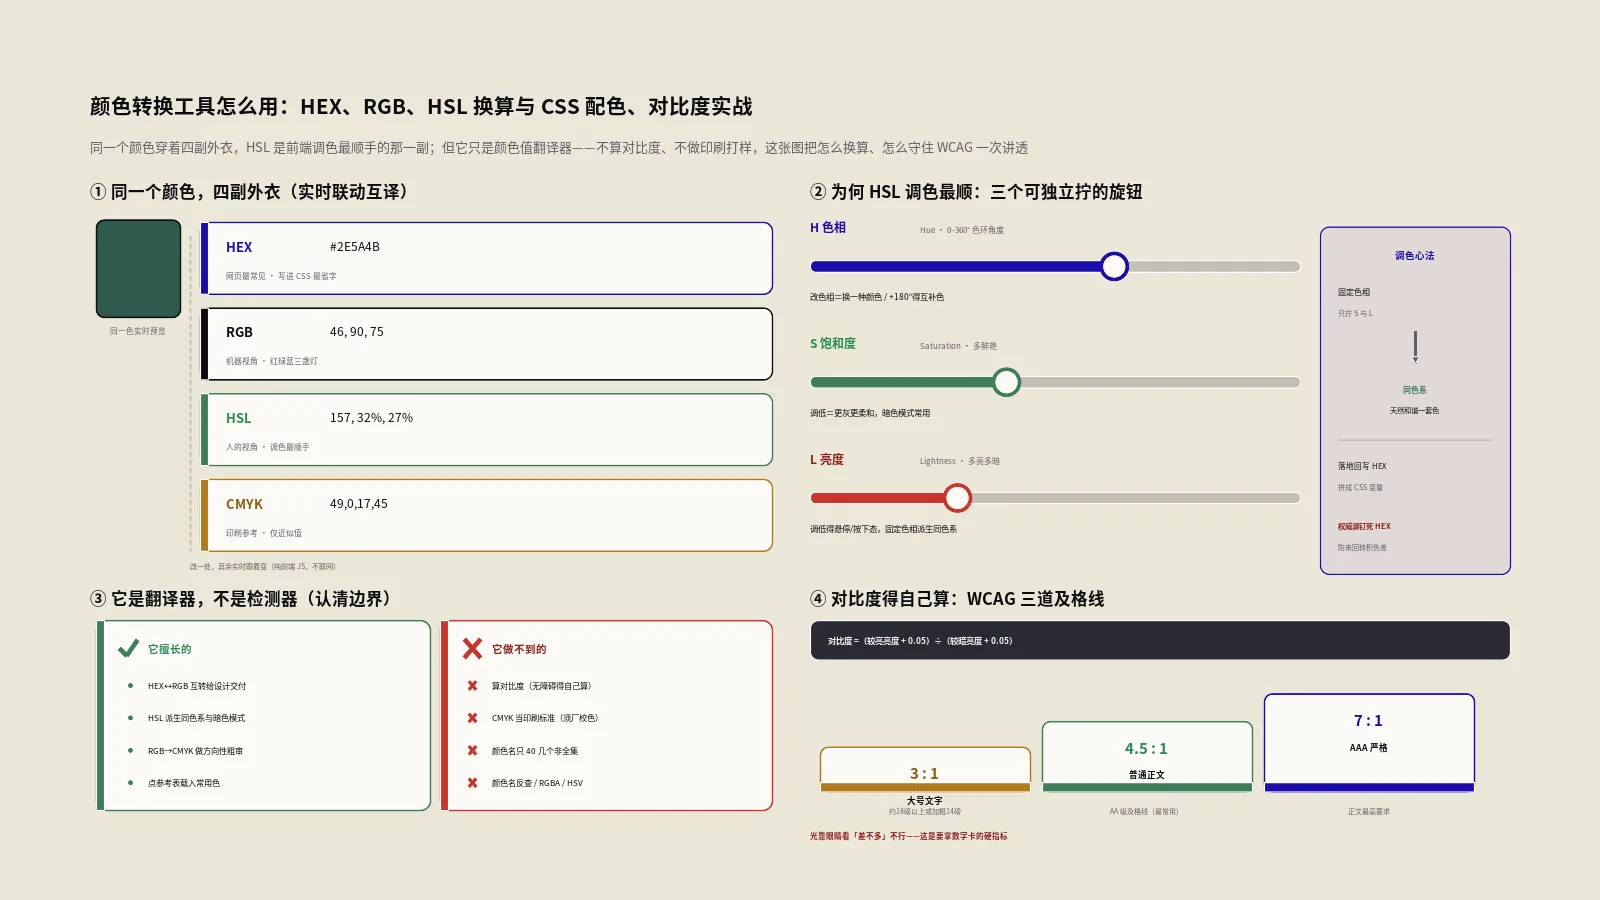The height and width of the screenshot is (900, 1600).
Task: Click the red X icon next to CMYK 当印刷标准
Action: click(x=472, y=718)
